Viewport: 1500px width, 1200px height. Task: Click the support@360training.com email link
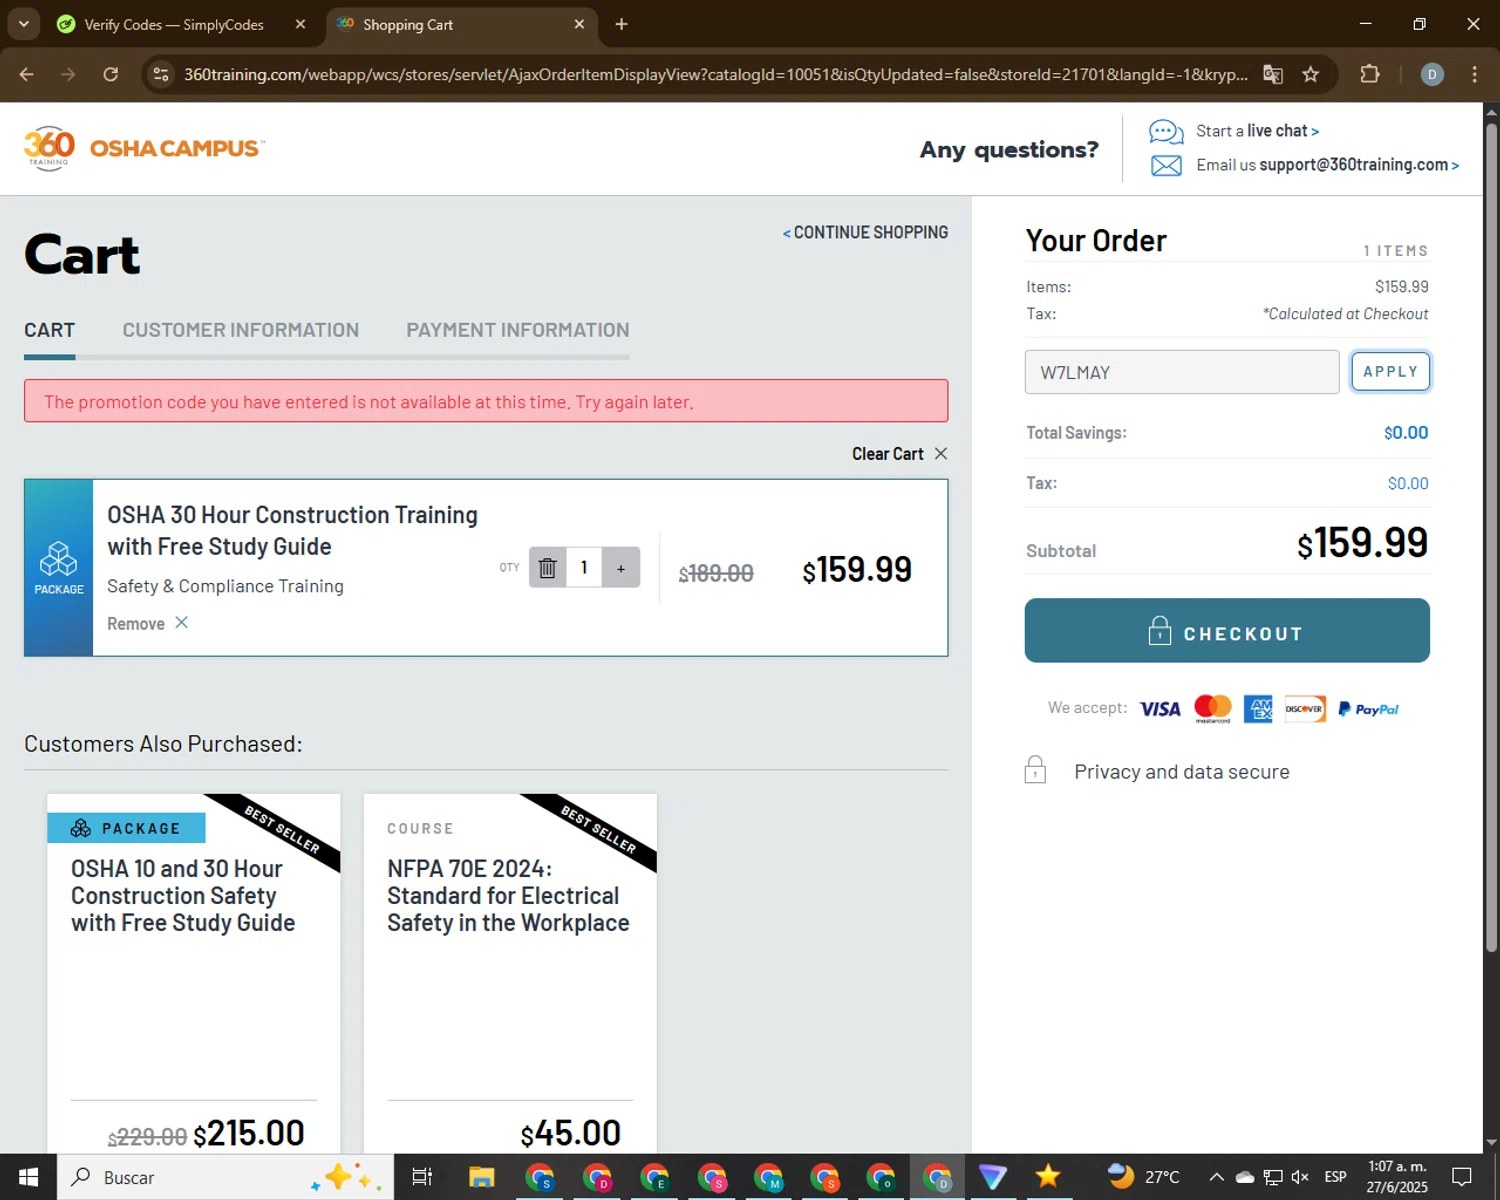[1359, 165]
